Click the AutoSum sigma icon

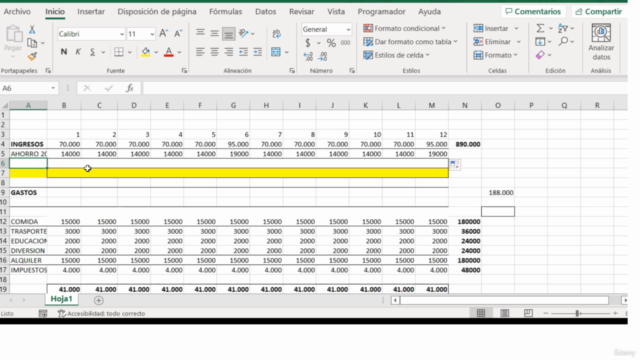pos(540,28)
